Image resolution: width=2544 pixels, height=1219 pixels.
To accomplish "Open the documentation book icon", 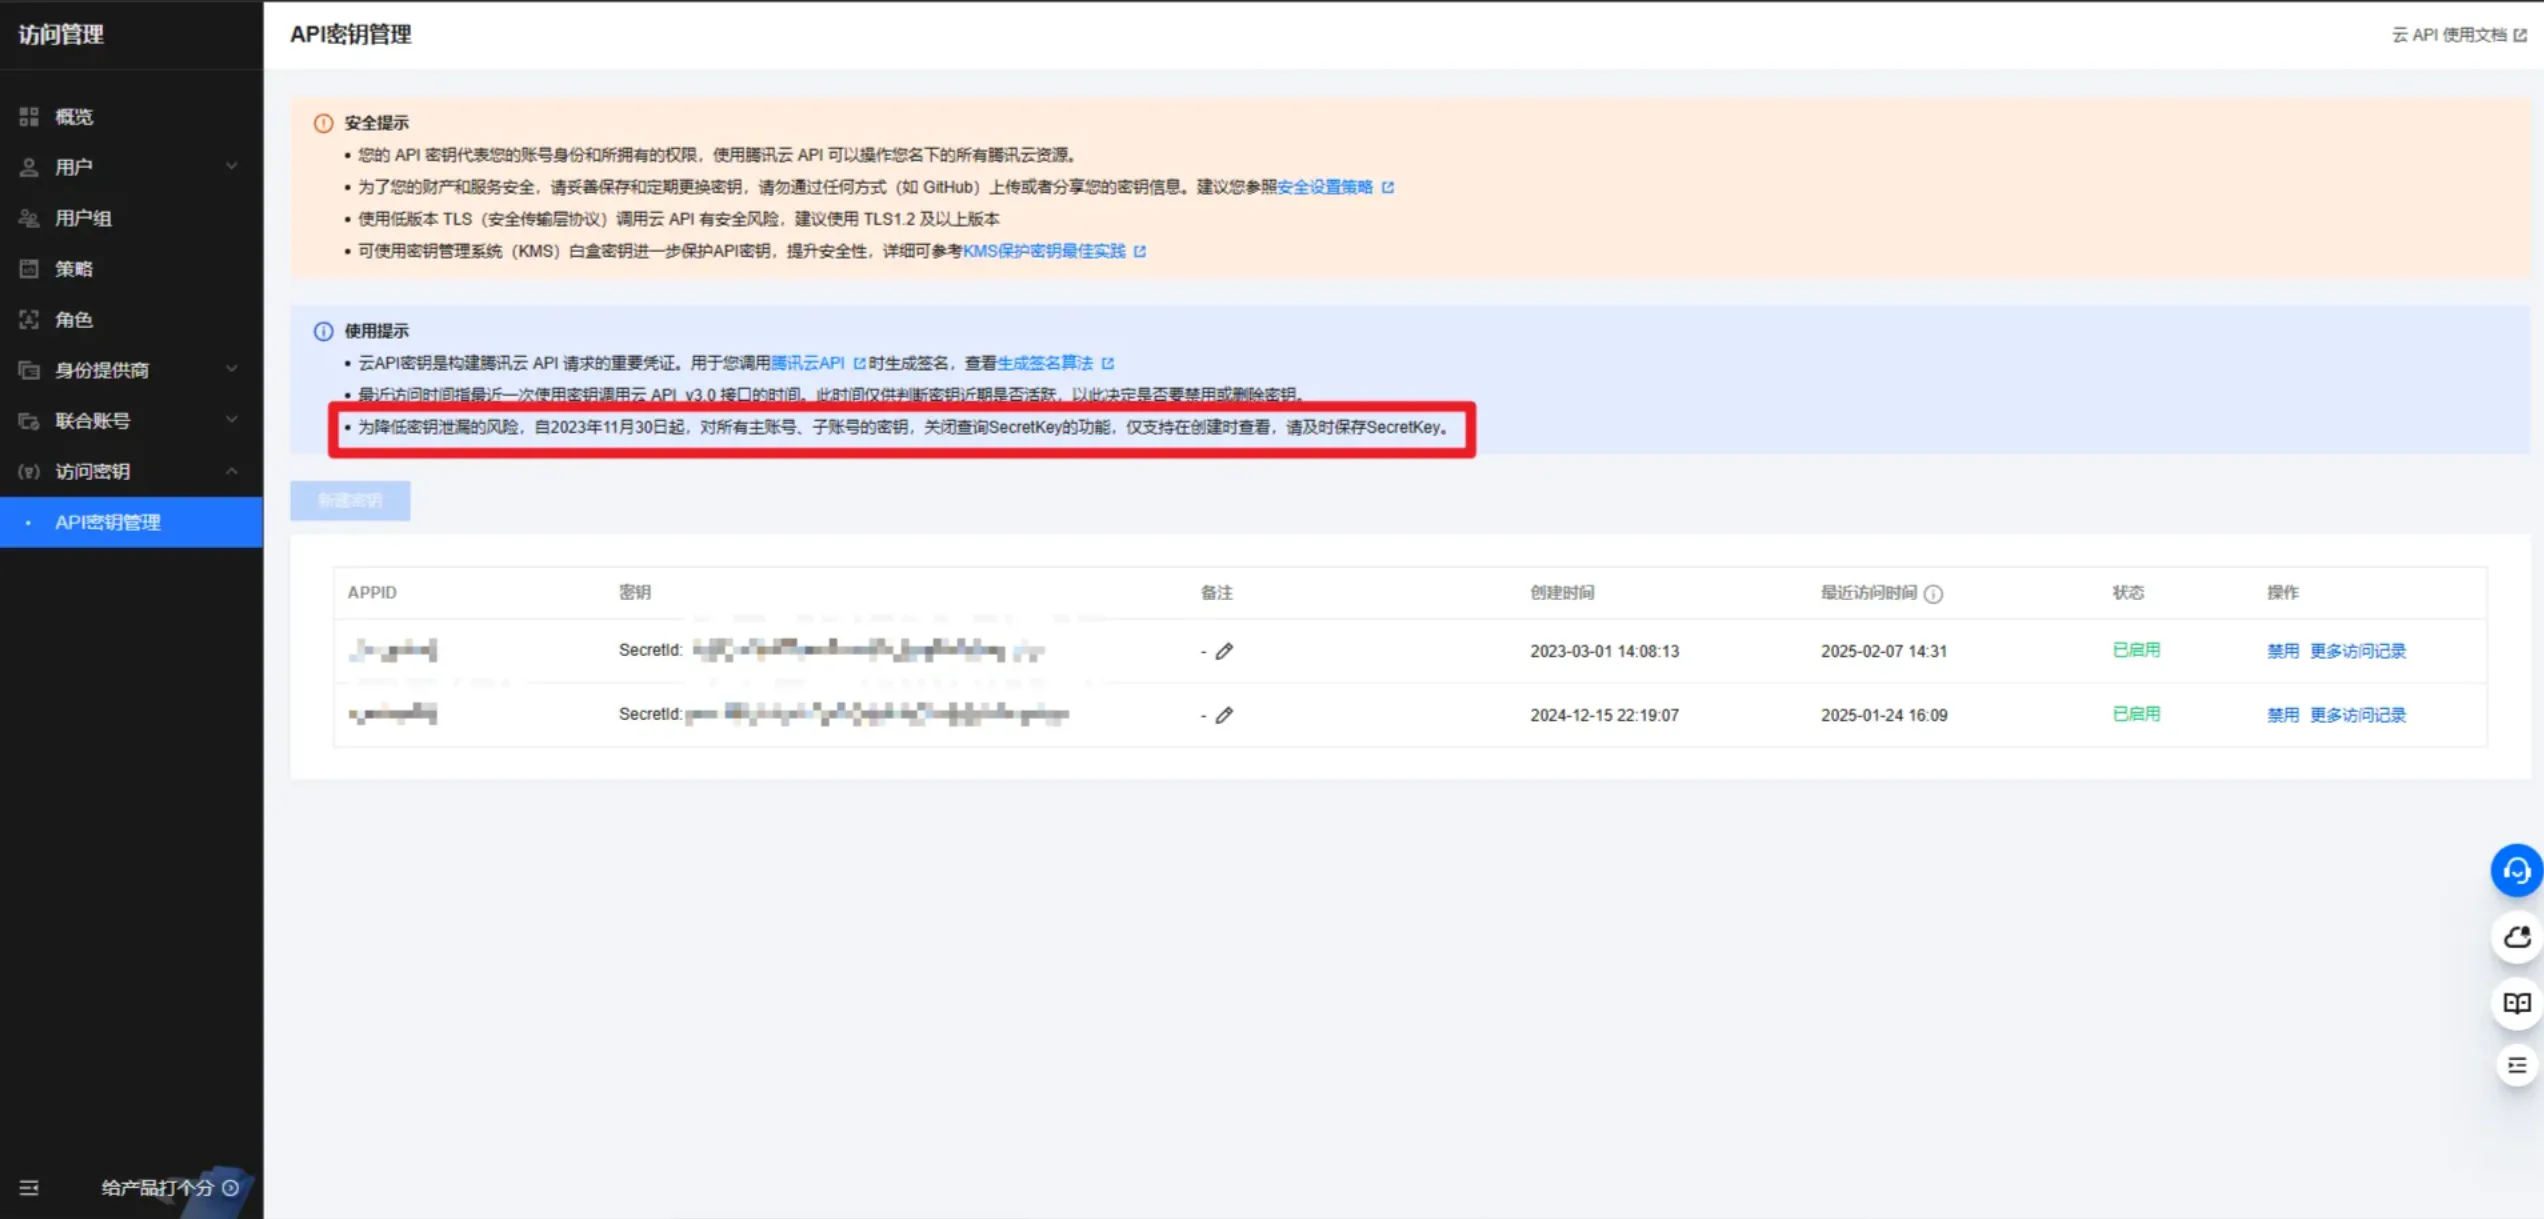I will (2516, 1002).
